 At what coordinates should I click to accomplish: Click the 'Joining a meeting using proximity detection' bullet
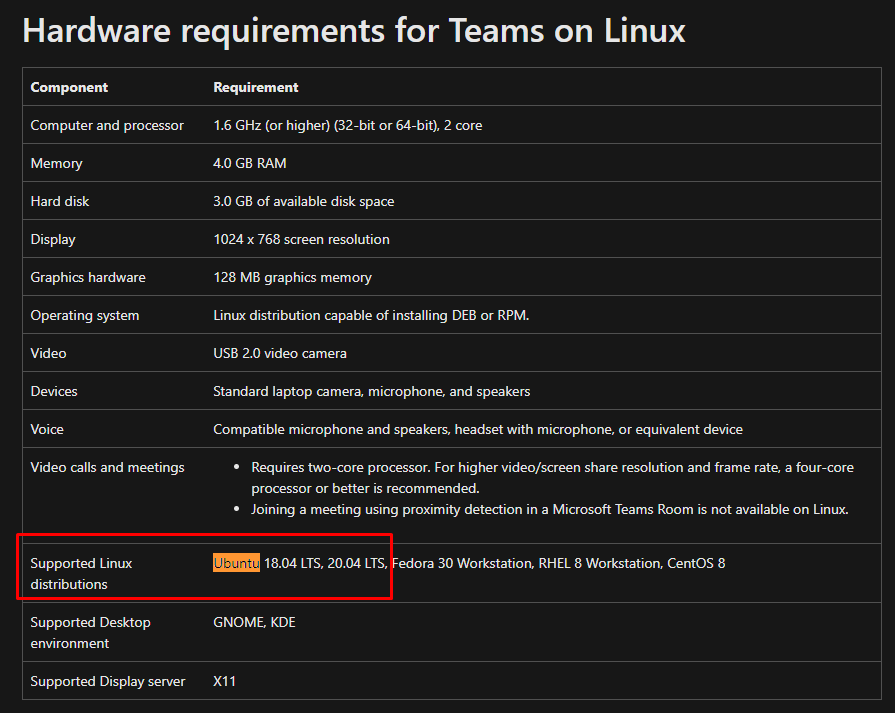click(550, 509)
